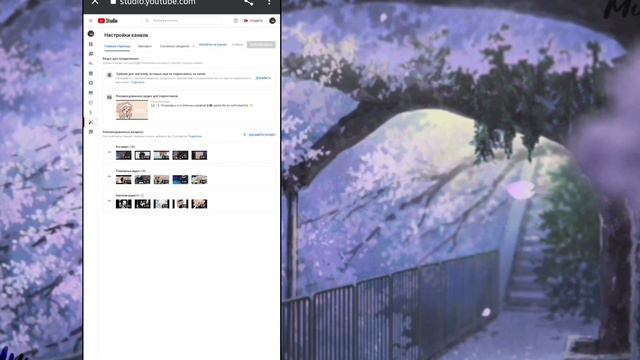This screenshot has width=640, height=360.
Task: Open the browser three-dot menu
Action: [x=269, y=2]
